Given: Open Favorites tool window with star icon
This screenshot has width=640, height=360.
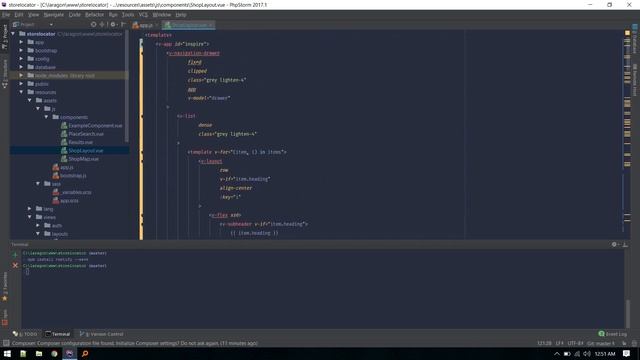Looking at the screenshot, I should pyautogui.click(x=5, y=287).
